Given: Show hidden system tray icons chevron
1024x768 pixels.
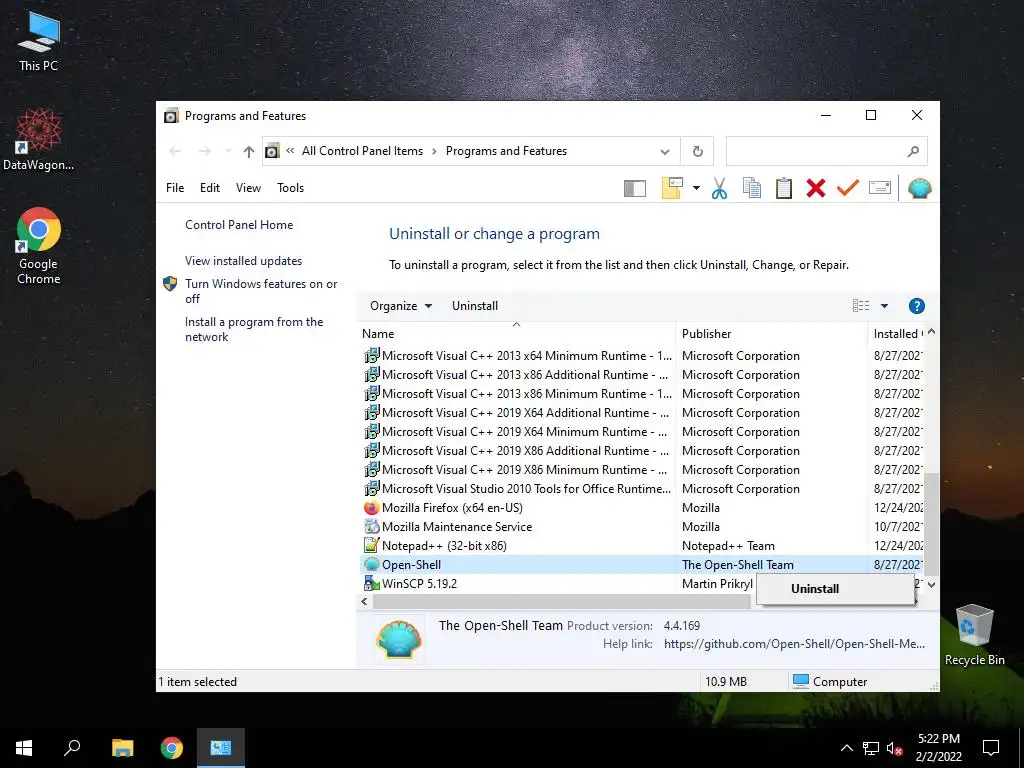Looking at the screenshot, I should 846,748.
